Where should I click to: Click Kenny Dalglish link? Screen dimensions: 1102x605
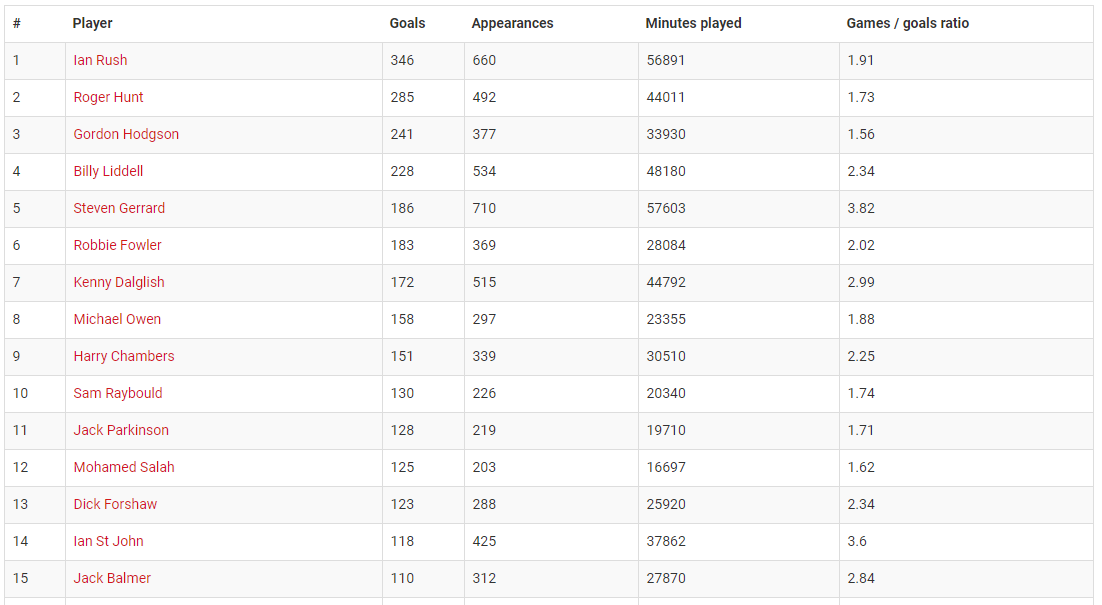(119, 282)
